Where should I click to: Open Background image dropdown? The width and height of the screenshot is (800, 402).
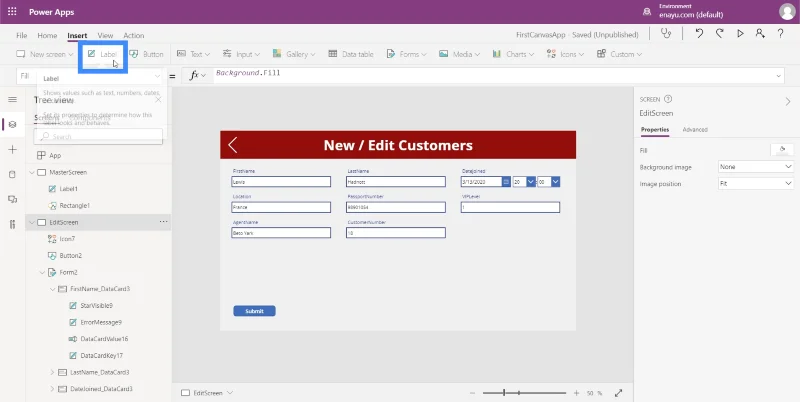[x=756, y=167]
